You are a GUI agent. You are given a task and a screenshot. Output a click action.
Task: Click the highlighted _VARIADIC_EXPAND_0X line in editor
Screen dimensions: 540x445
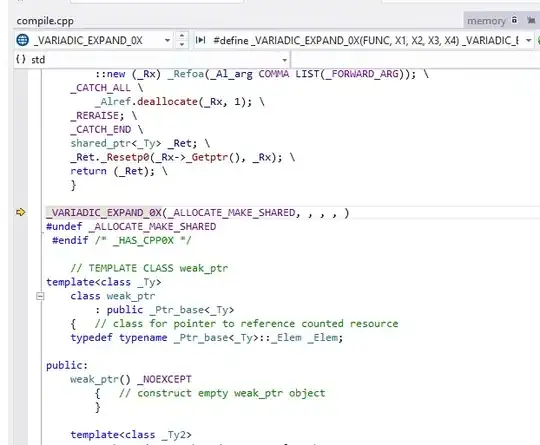198,213
